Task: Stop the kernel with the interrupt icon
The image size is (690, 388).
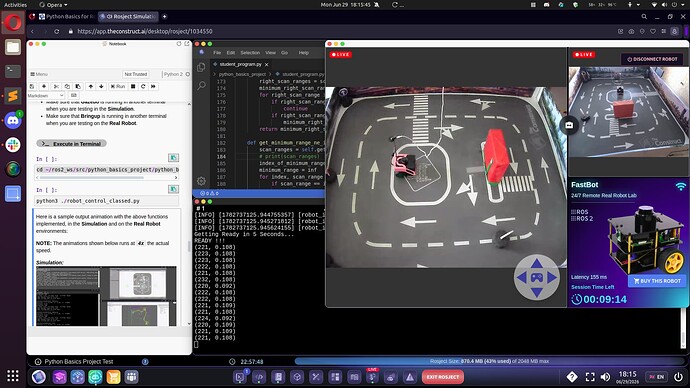Action: coord(133,87)
